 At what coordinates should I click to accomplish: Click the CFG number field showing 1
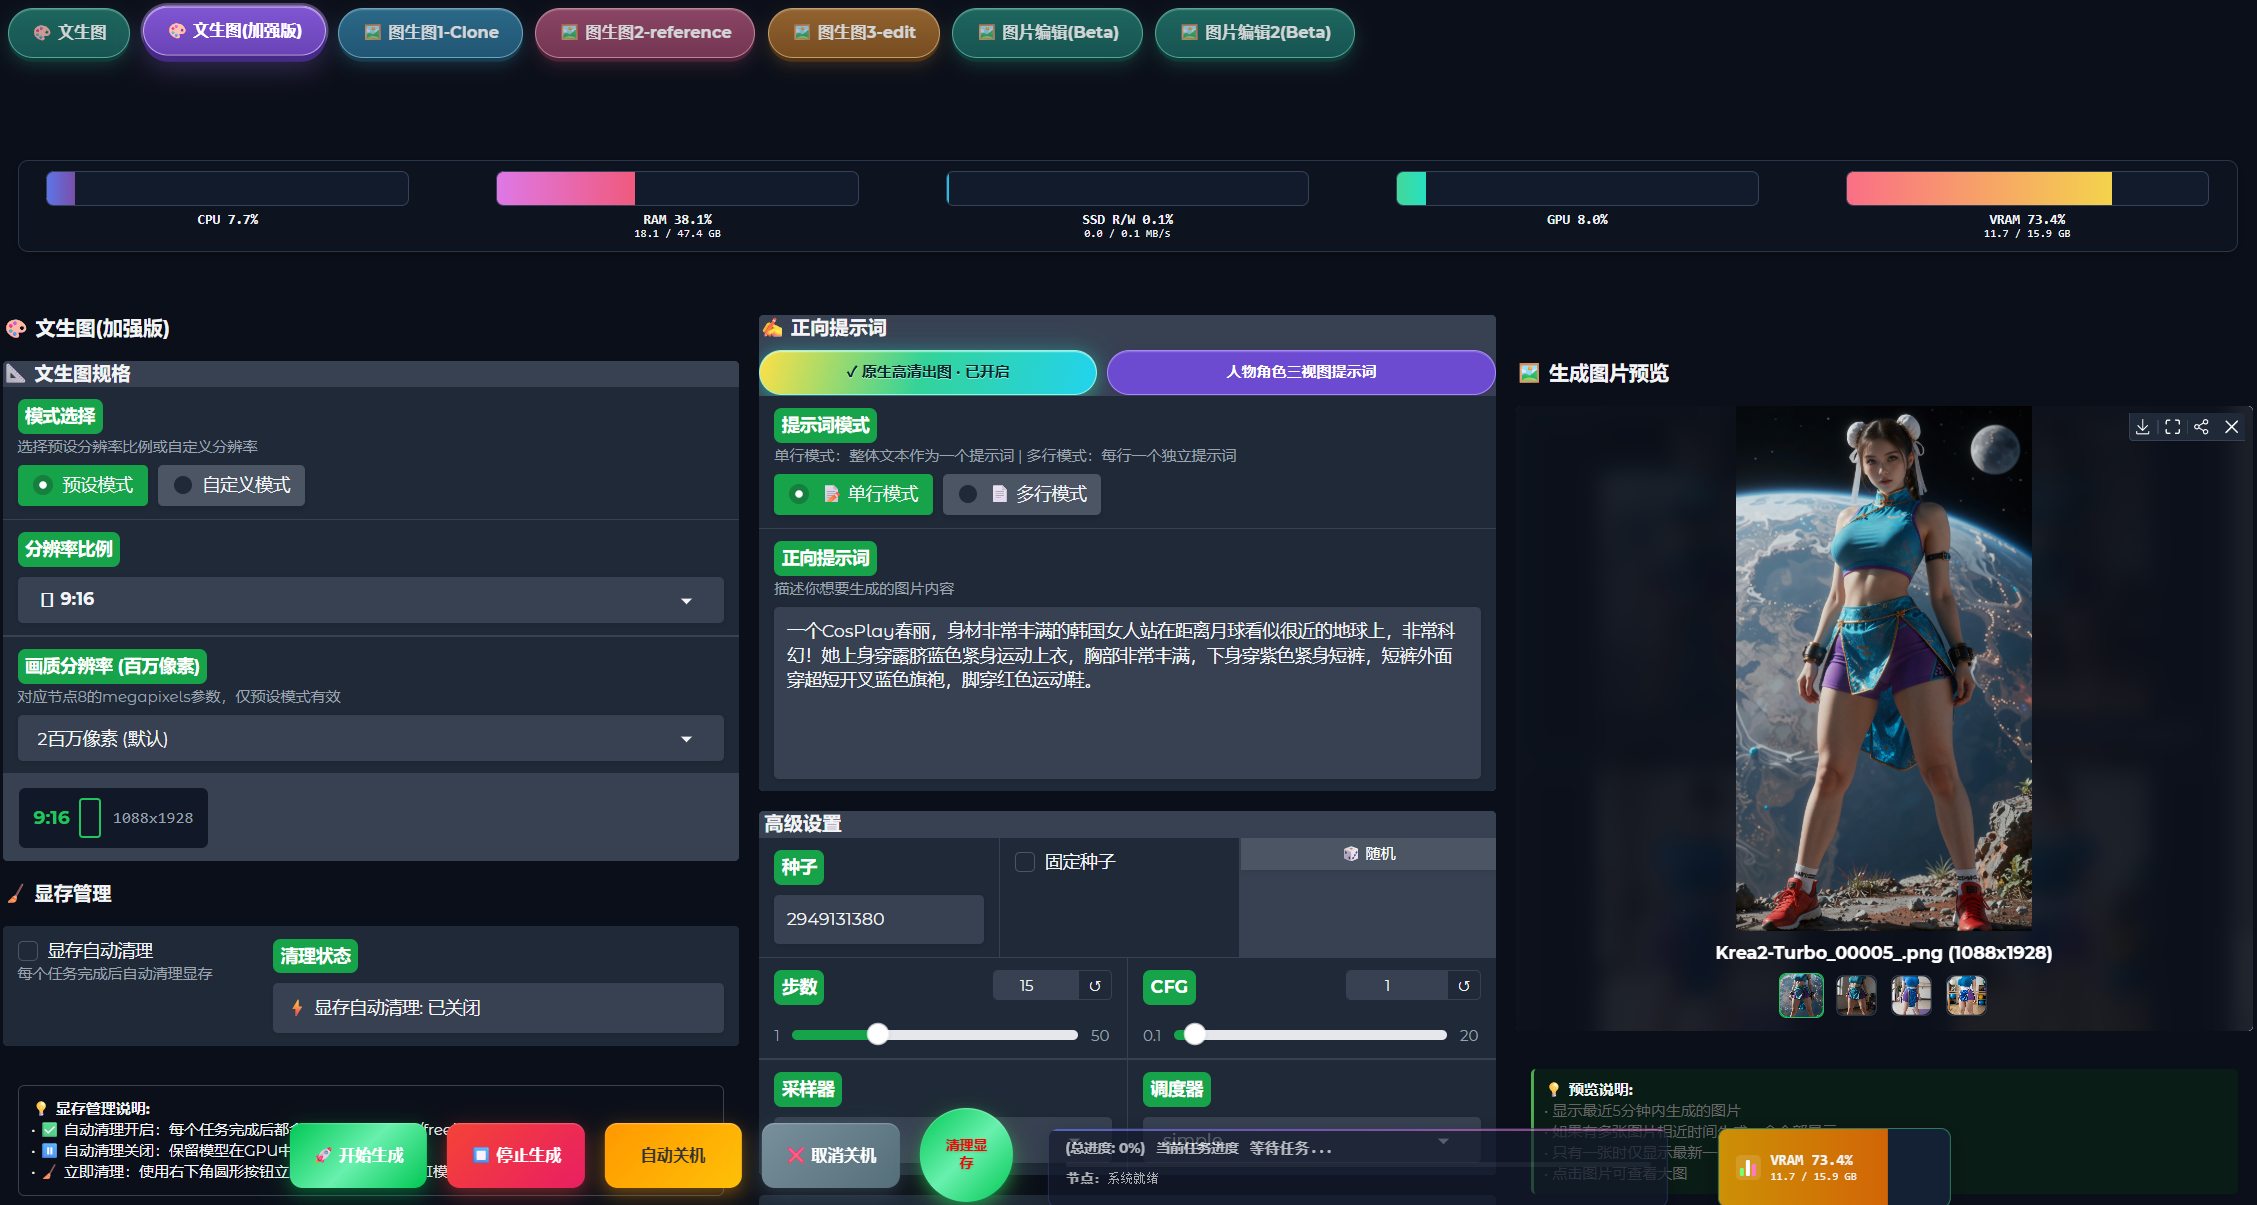pyautogui.click(x=1396, y=986)
